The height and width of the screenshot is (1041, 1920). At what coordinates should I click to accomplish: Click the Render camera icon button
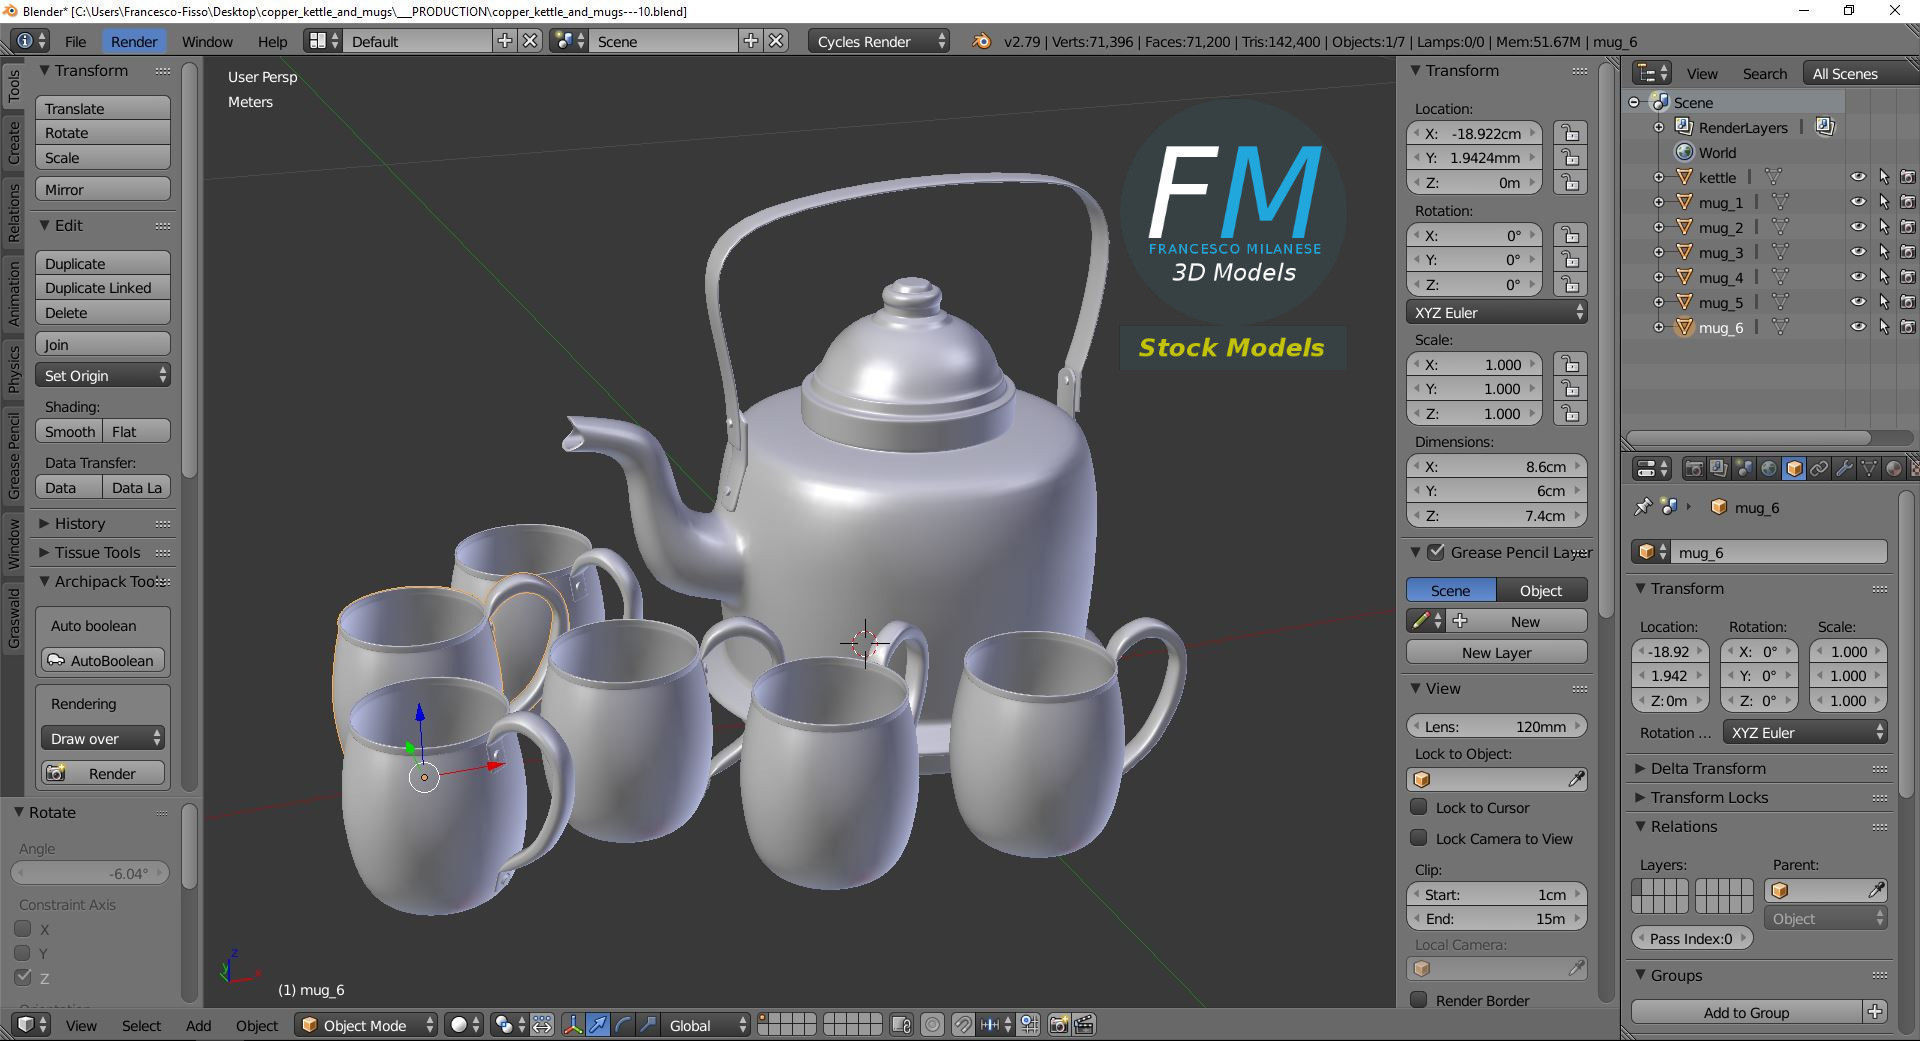[103, 773]
